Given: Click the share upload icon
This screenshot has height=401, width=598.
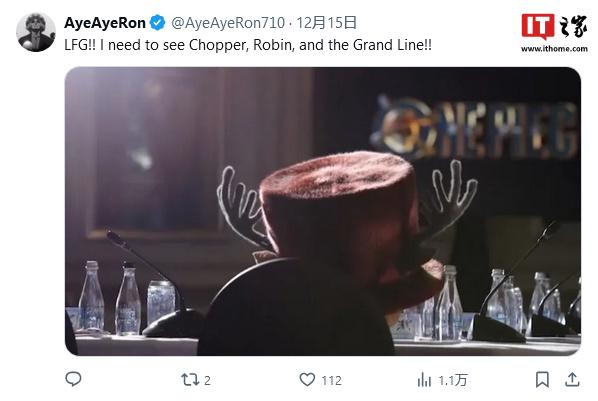Looking at the screenshot, I should [572, 379].
